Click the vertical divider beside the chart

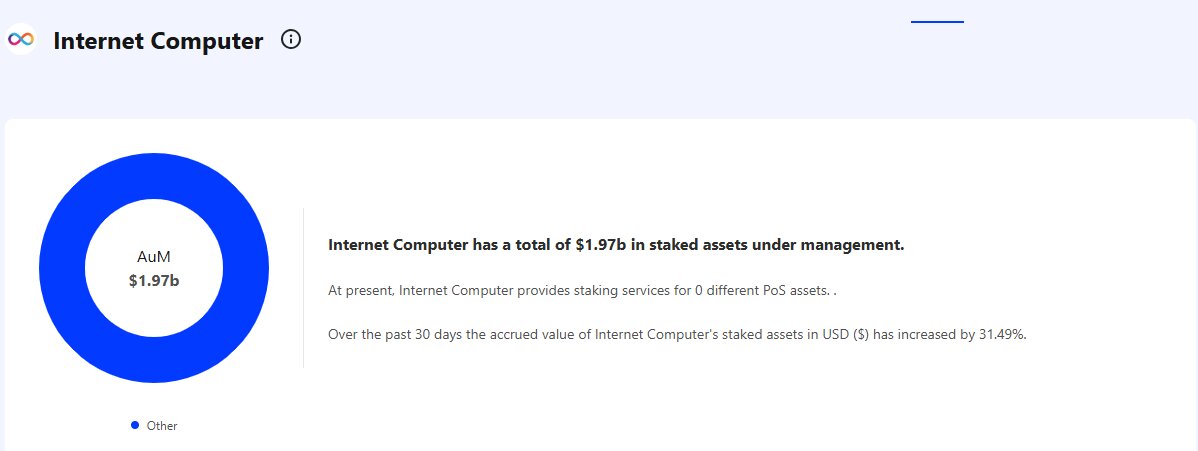(303, 288)
